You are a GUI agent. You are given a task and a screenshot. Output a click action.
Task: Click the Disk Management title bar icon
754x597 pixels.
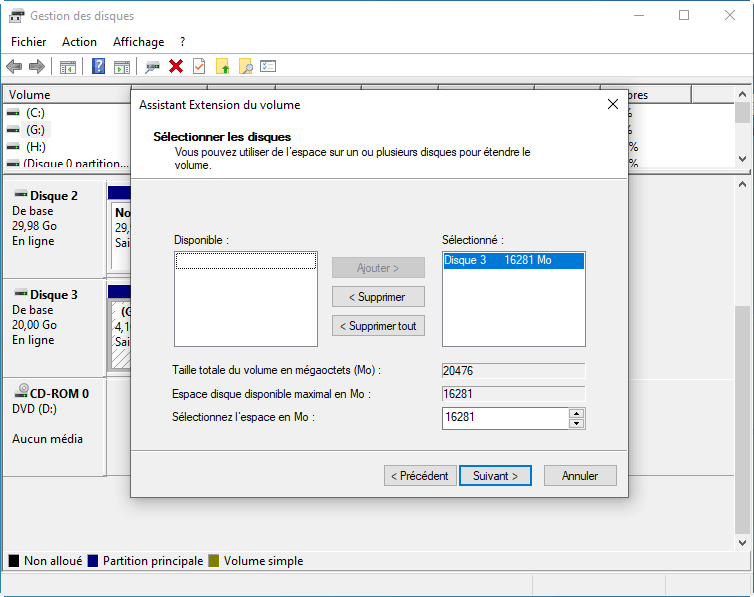[16, 15]
